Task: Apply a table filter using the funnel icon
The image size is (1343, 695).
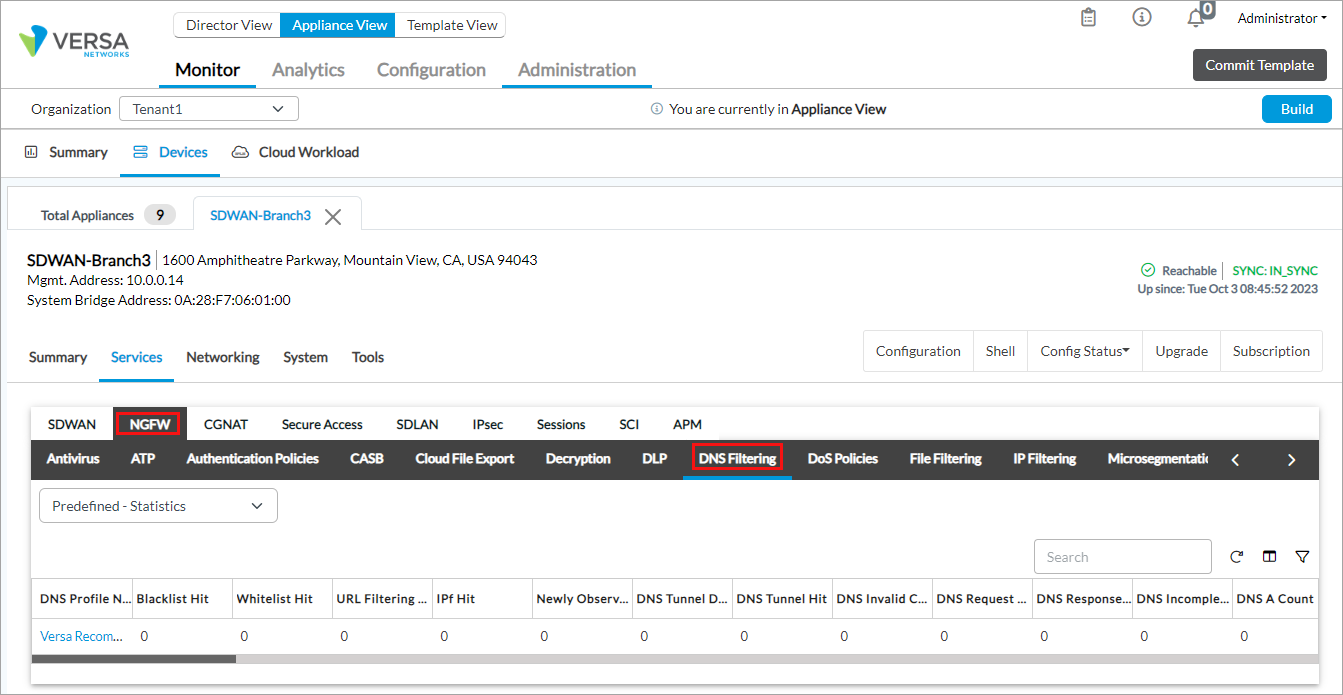Action: pos(1302,556)
